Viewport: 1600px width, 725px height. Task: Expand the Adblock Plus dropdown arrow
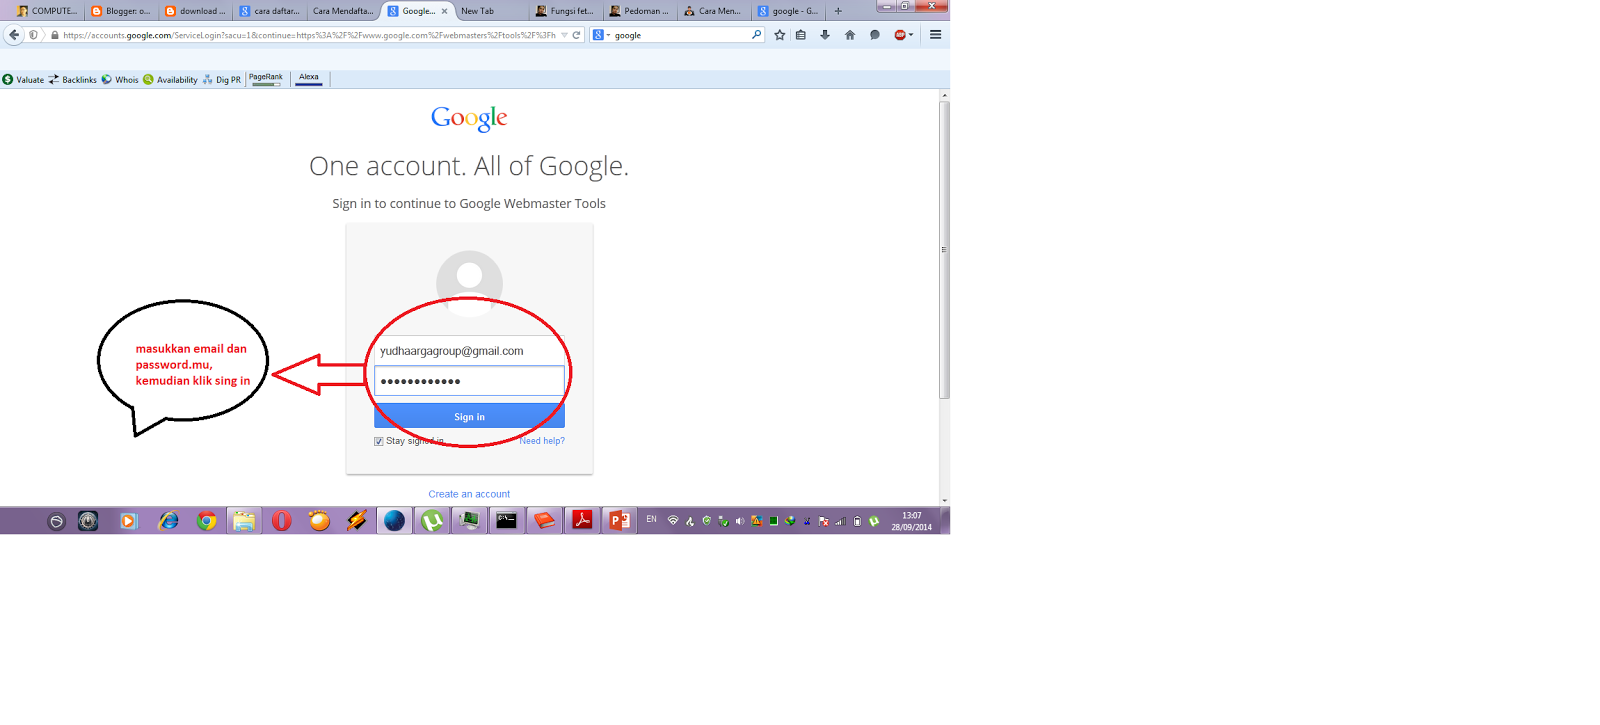[x=911, y=35]
